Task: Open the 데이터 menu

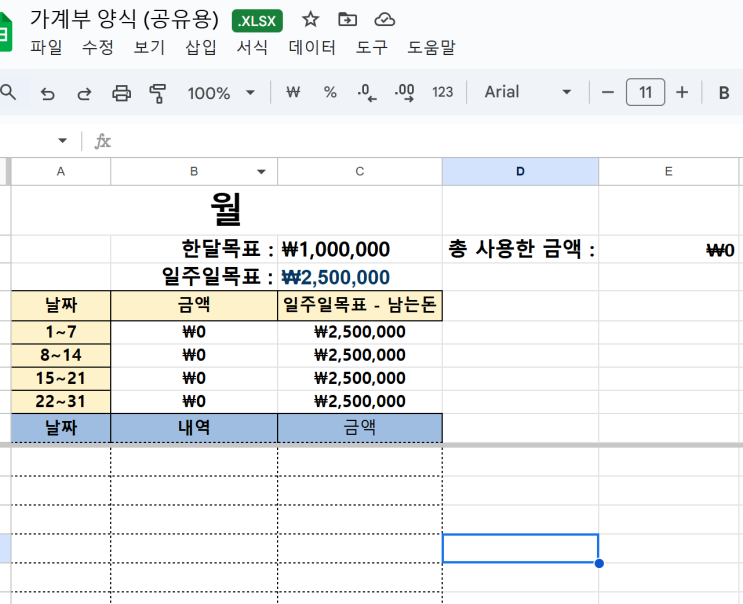Action: [312, 47]
